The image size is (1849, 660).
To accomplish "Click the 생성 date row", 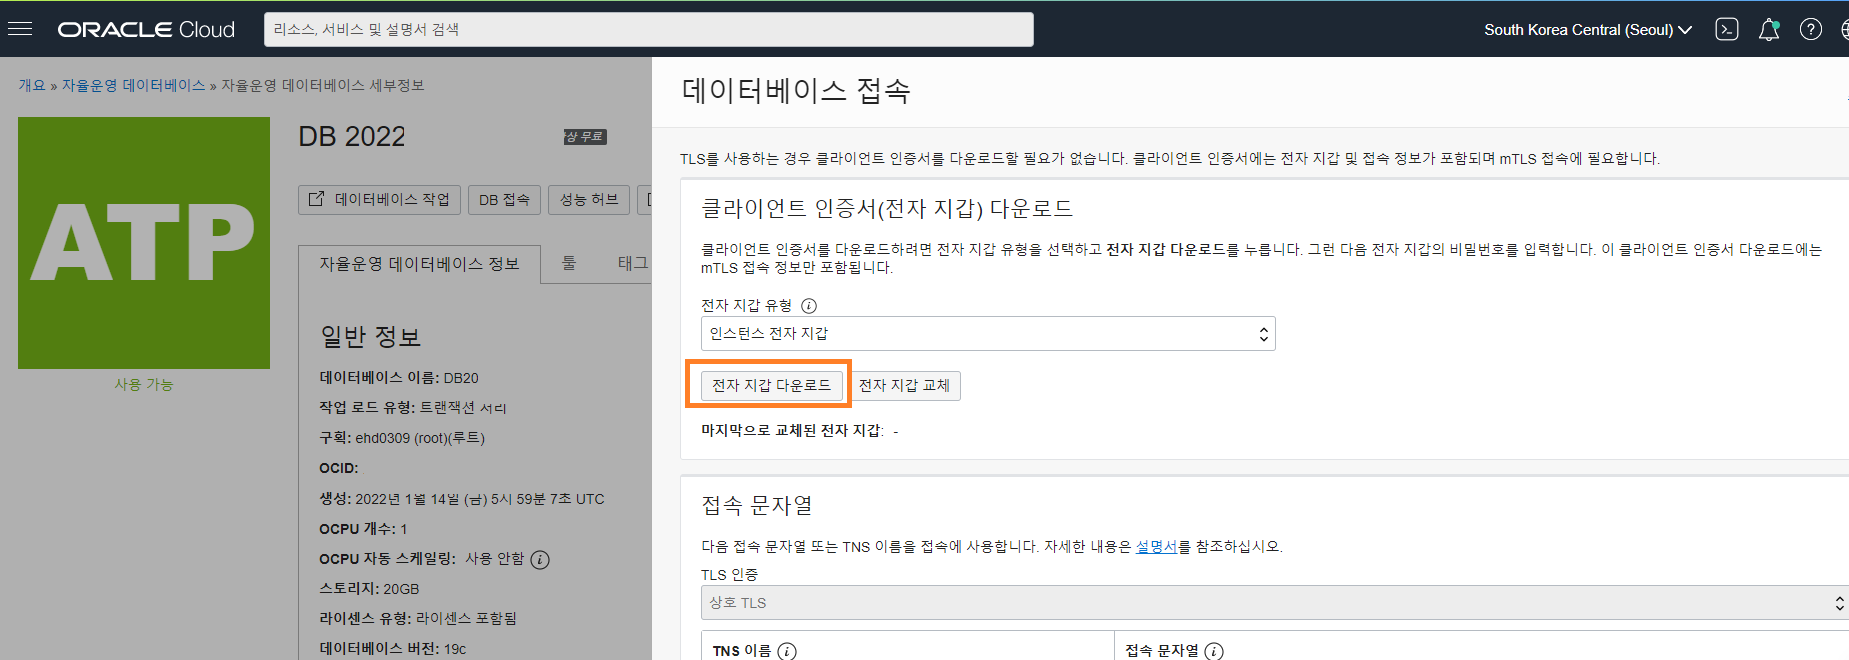I will pyautogui.click(x=462, y=498).
